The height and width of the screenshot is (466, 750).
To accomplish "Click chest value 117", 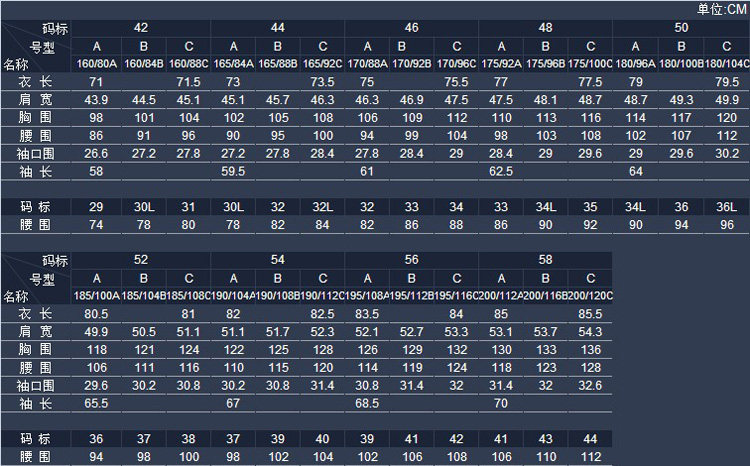I will tap(681, 118).
